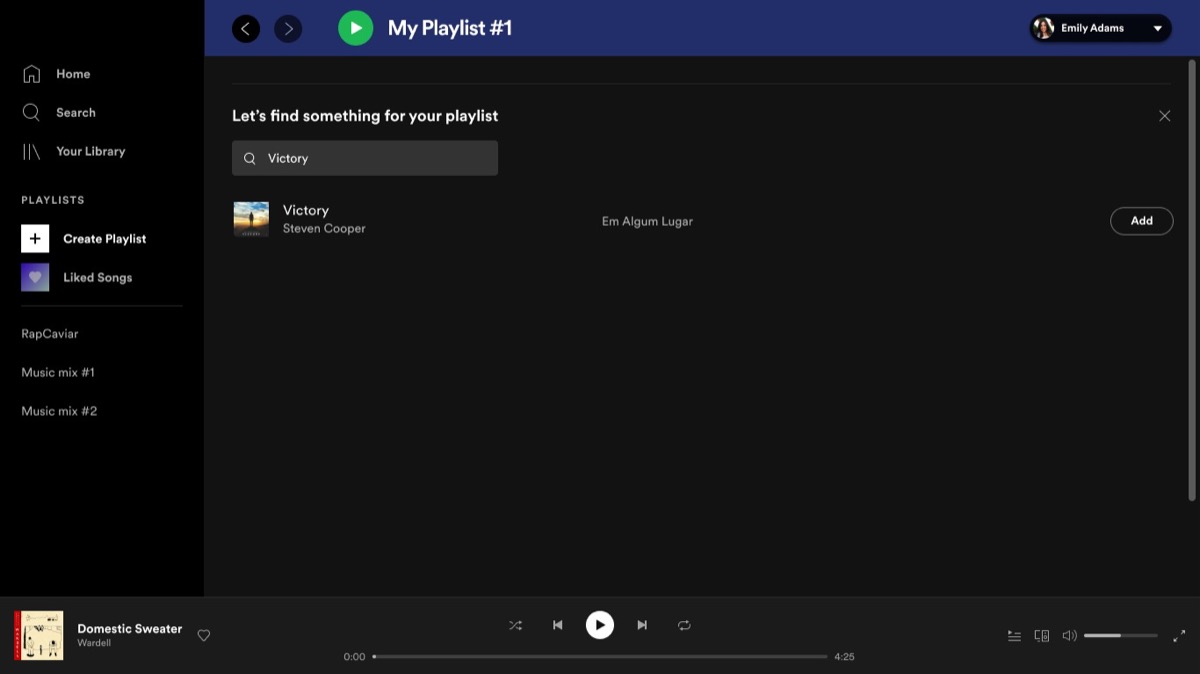Open the RapCaviar playlist

[x=50, y=333]
